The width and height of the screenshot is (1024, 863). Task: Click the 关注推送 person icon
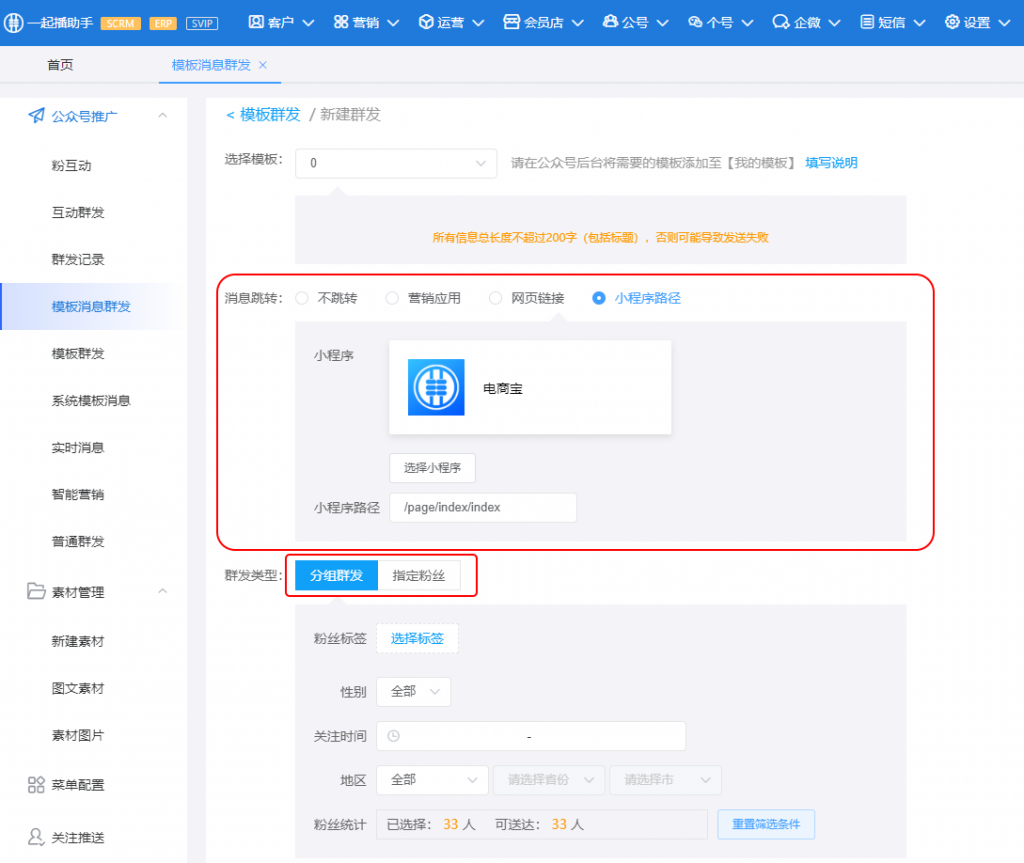[36, 837]
